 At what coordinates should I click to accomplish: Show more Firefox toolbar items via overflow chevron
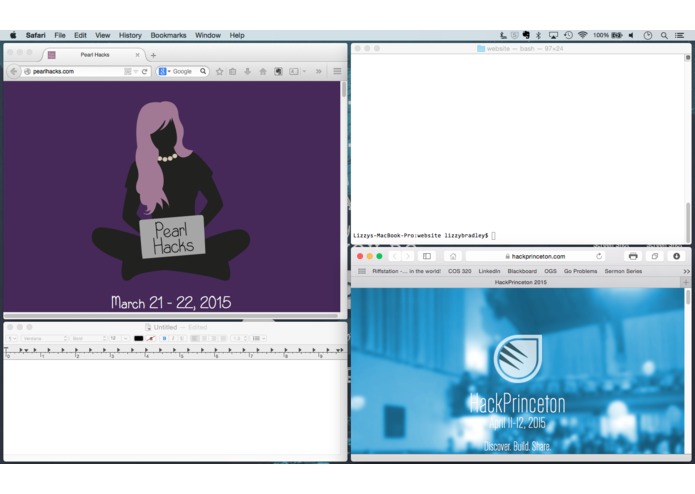point(319,71)
